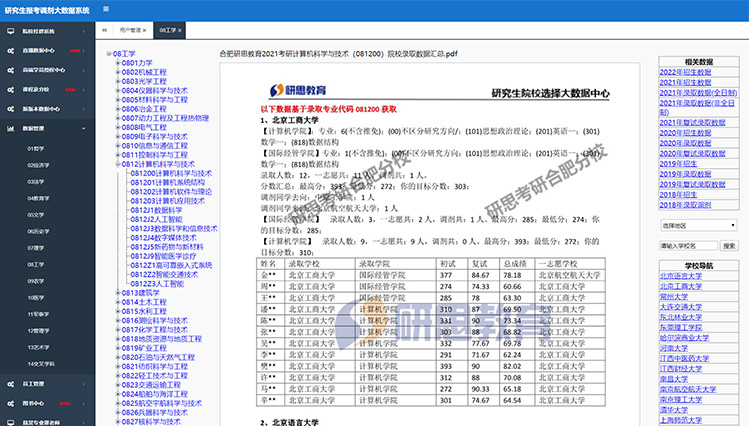Image resolution: width=749 pixels, height=426 pixels.
Task: Click the 研思教育 logo in the PDF
Action: tap(298, 90)
